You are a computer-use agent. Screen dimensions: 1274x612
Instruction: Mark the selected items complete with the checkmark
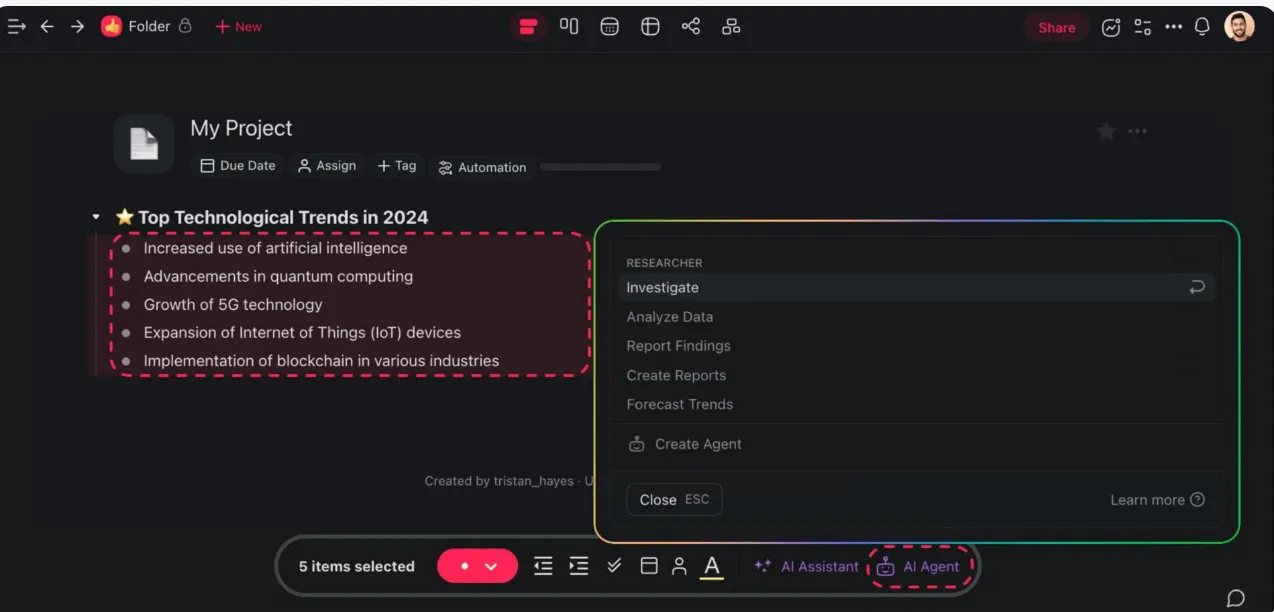pyautogui.click(x=614, y=565)
